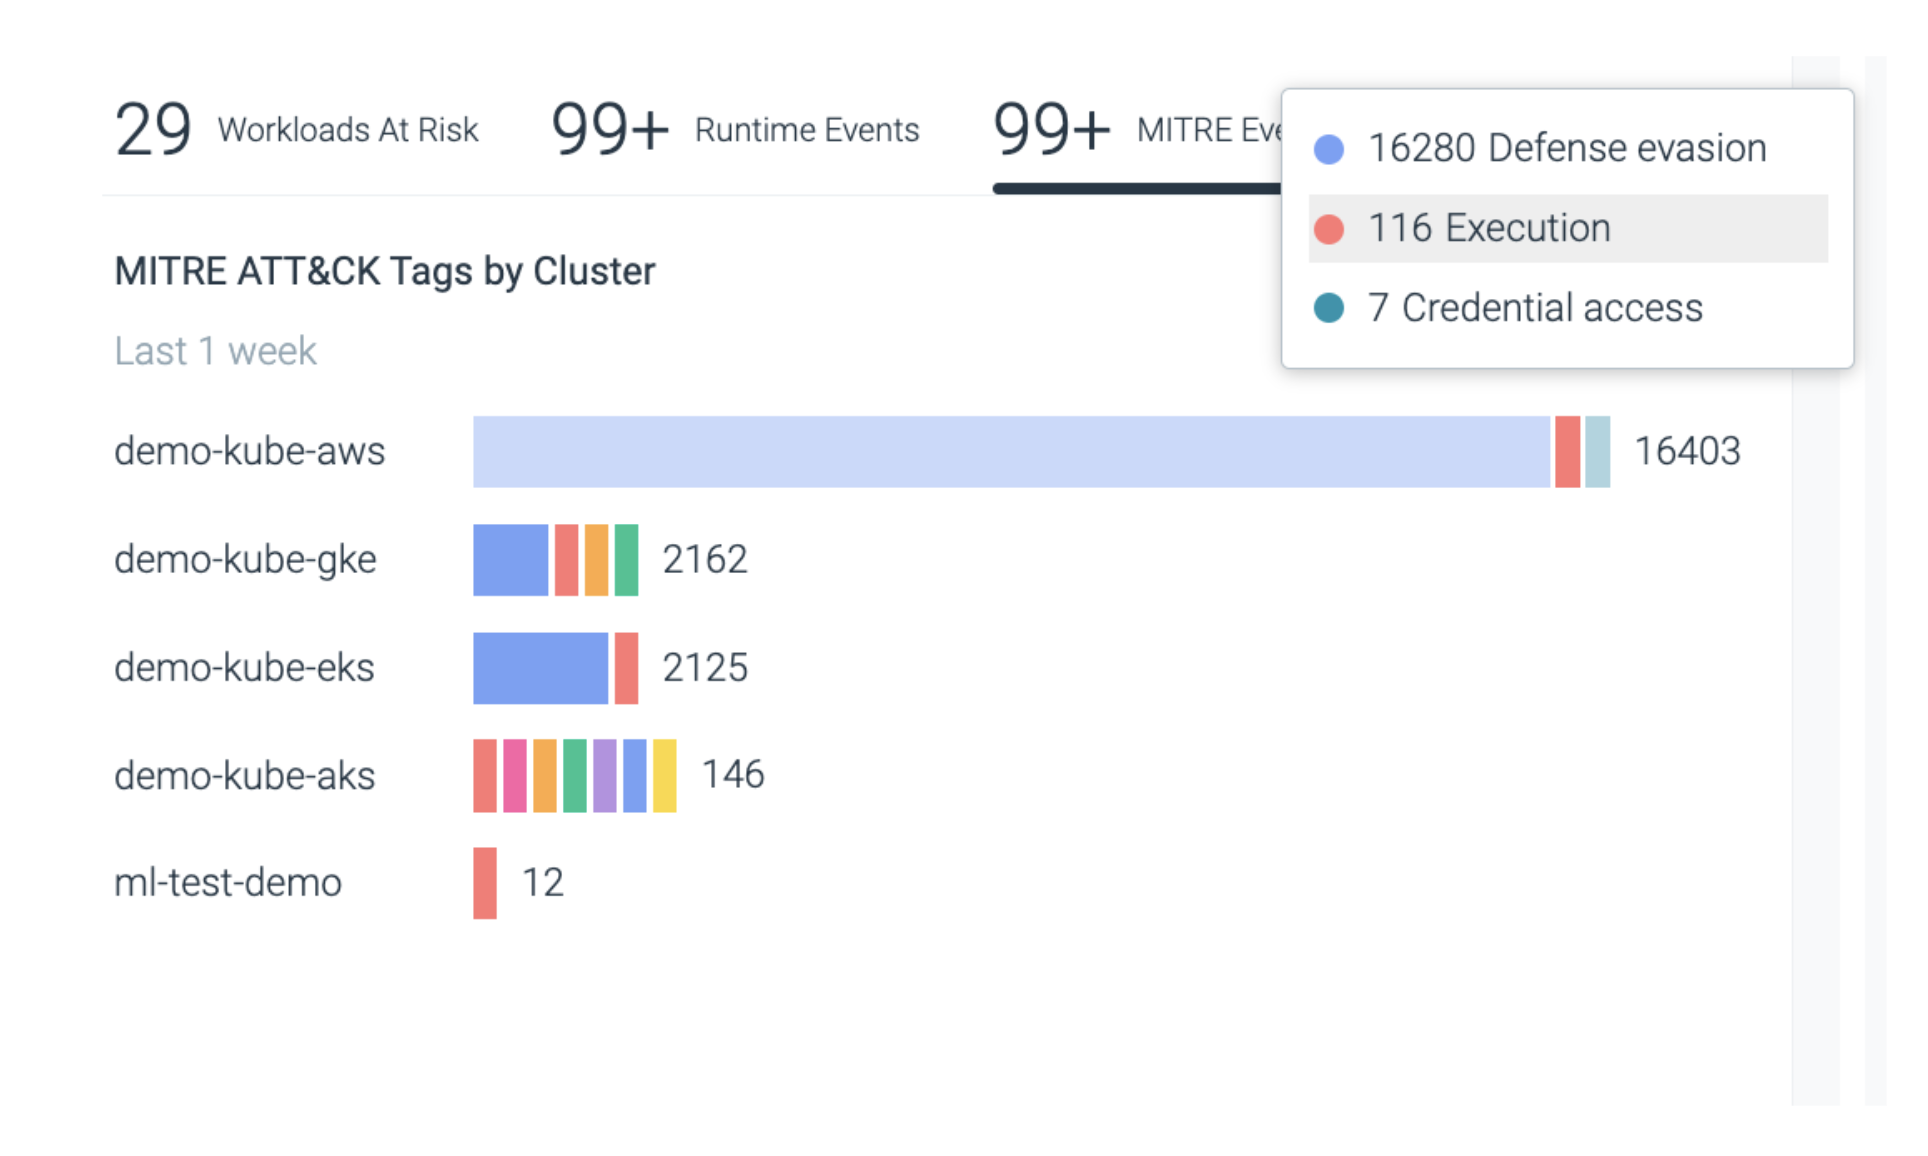Open the Last 1 week time range selector
This screenshot has height=1156, width=1928.
[x=215, y=350]
